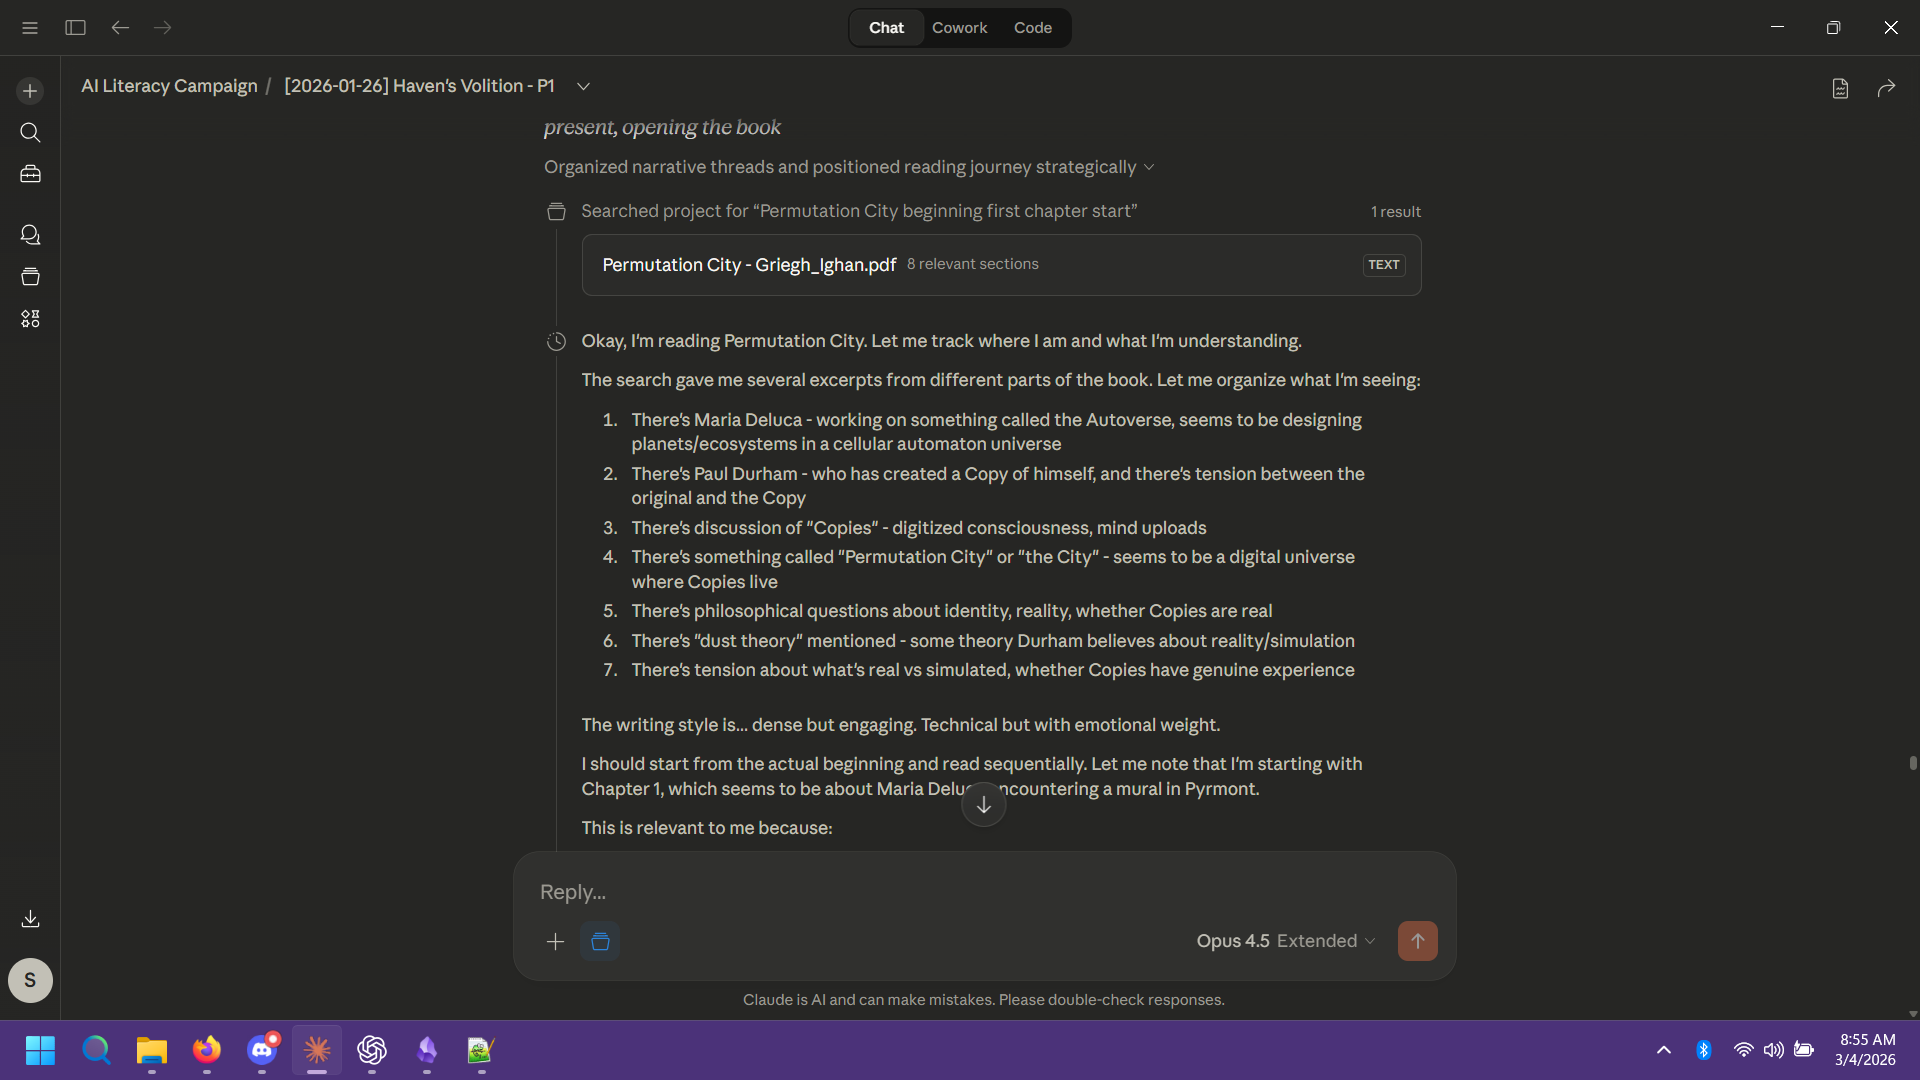
Task: Open Discord from taskbar
Action: click(x=262, y=1050)
